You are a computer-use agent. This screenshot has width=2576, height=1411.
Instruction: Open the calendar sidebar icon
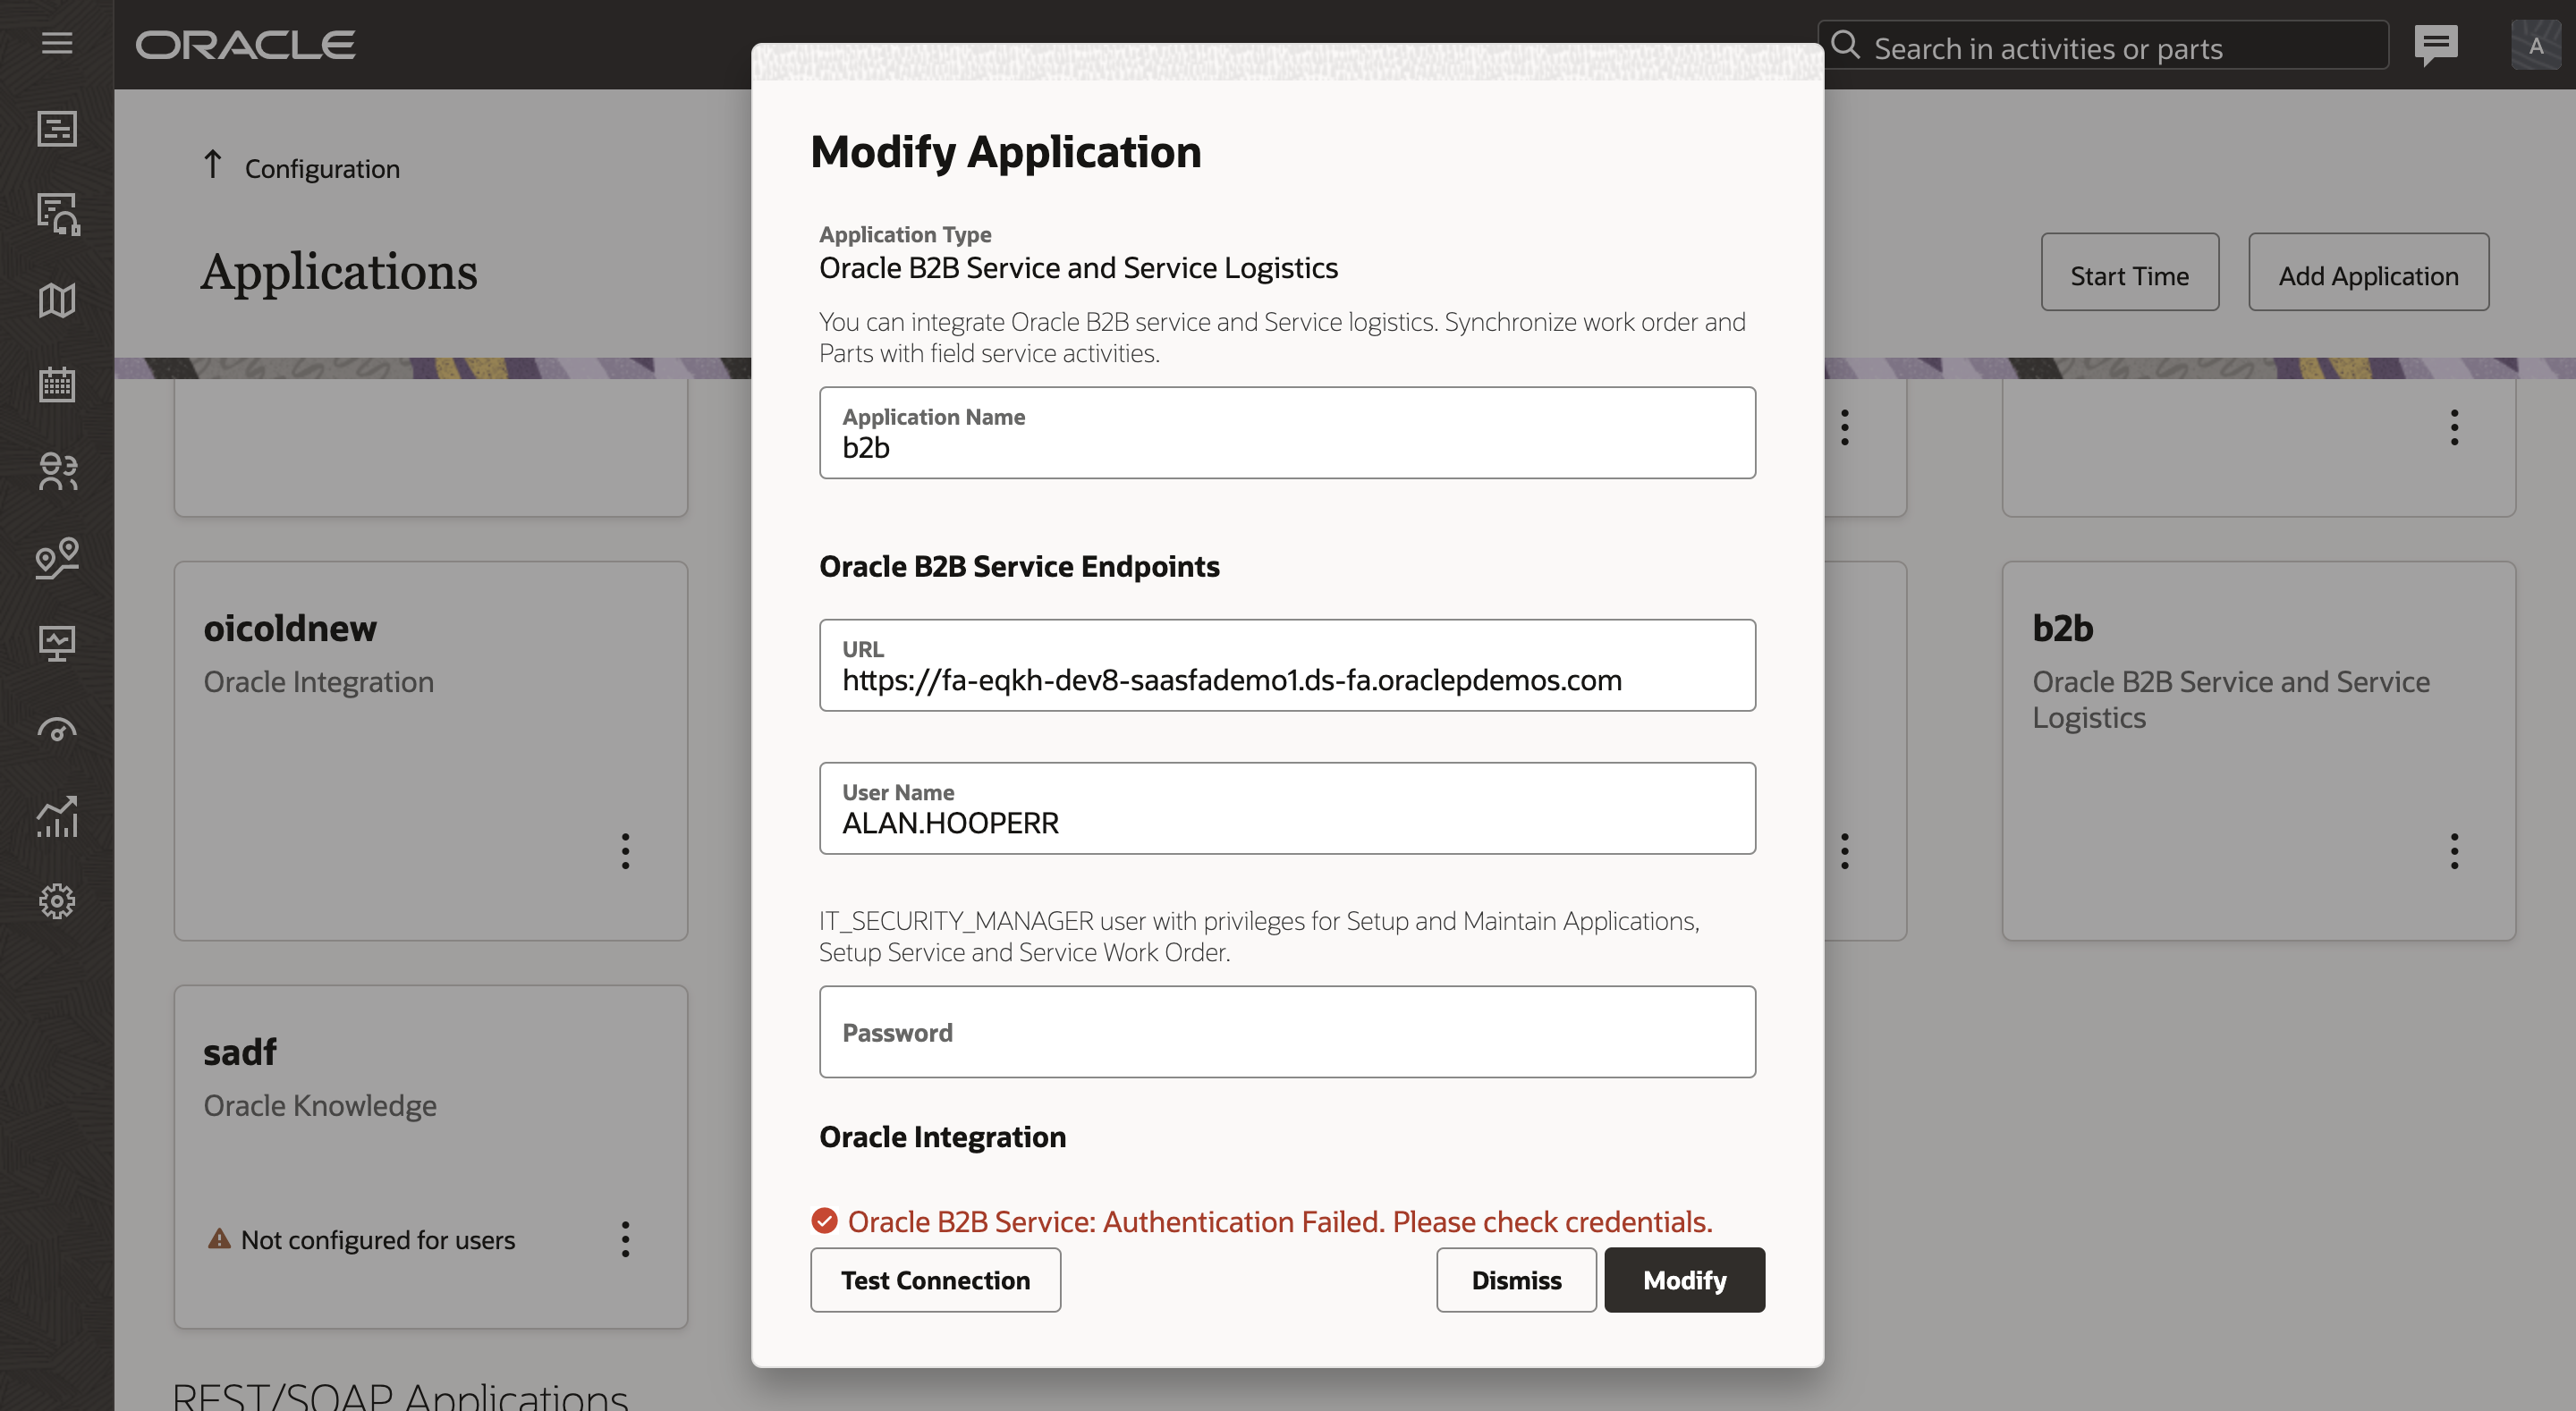click(57, 385)
